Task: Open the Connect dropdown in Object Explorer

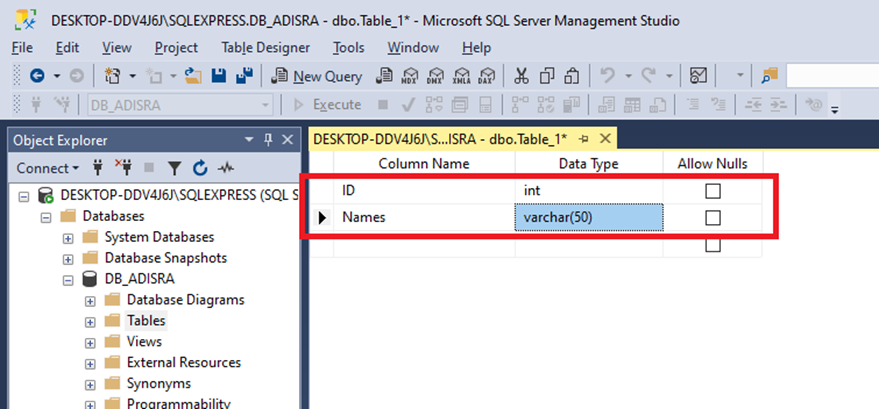Action: click(48, 168)
